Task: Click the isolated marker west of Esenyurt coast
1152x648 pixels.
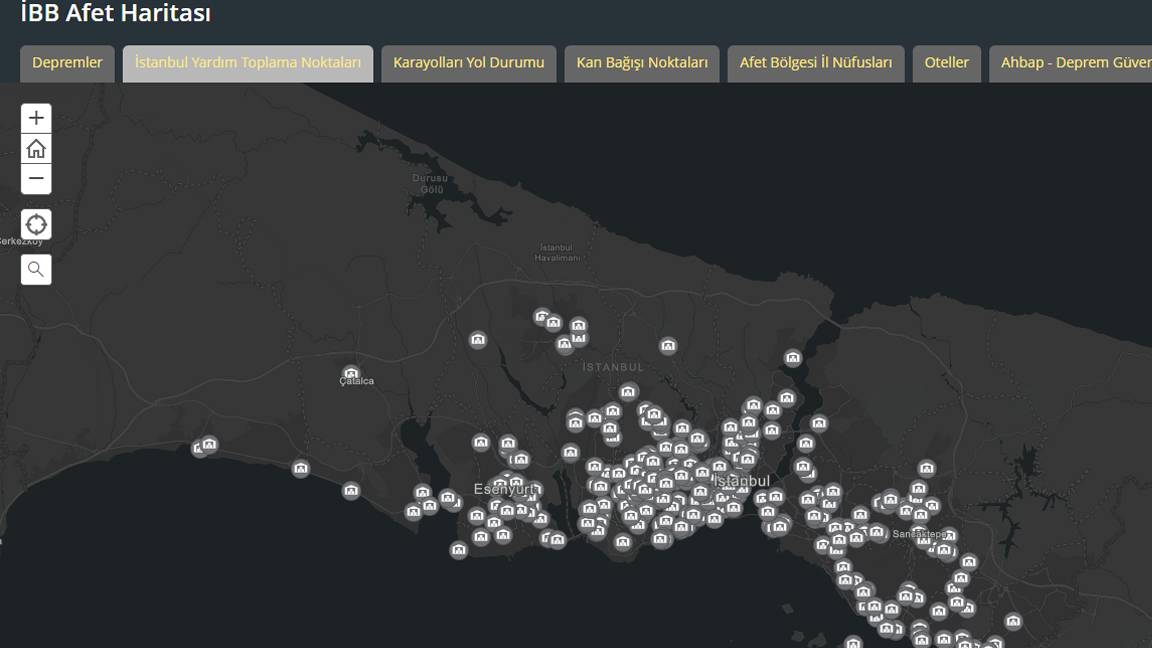Action: pyautogui.click(x=351, y=490)
